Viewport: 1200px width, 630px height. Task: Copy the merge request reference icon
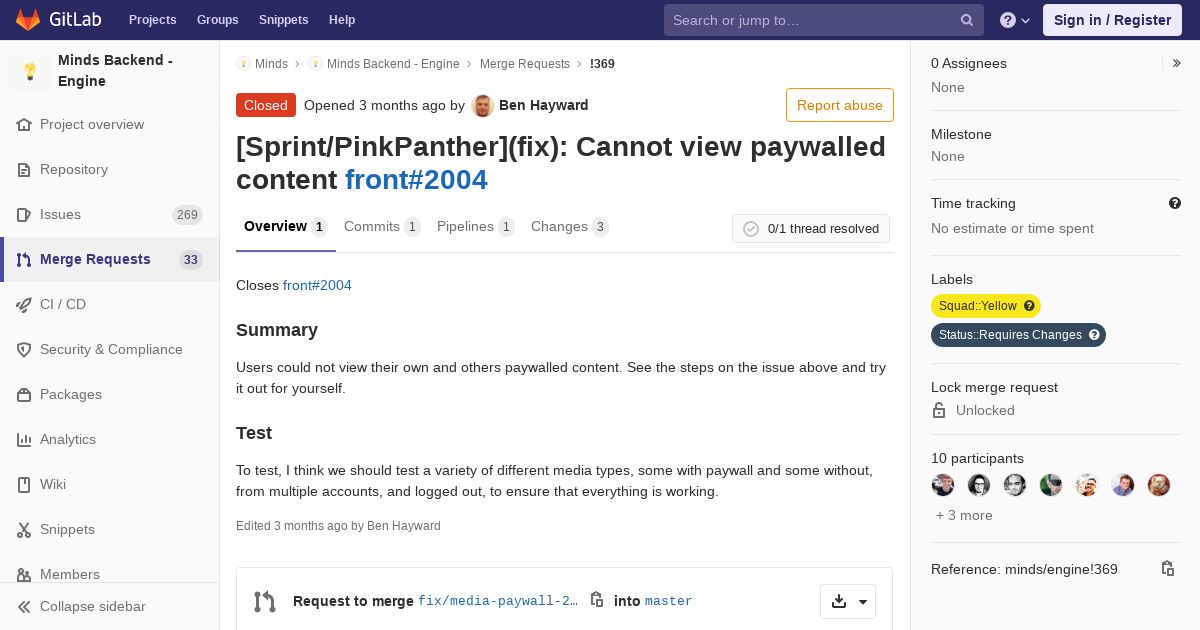(1167, 568)
